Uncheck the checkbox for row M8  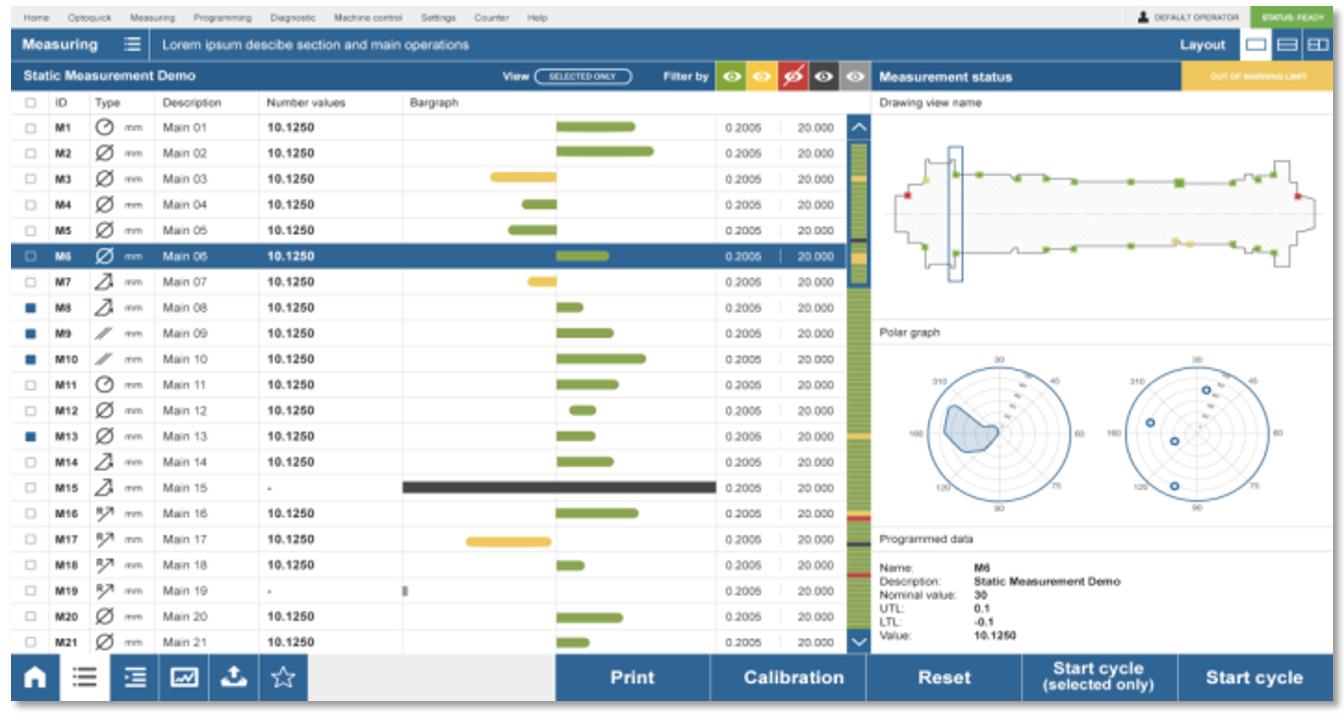(31, 308)
